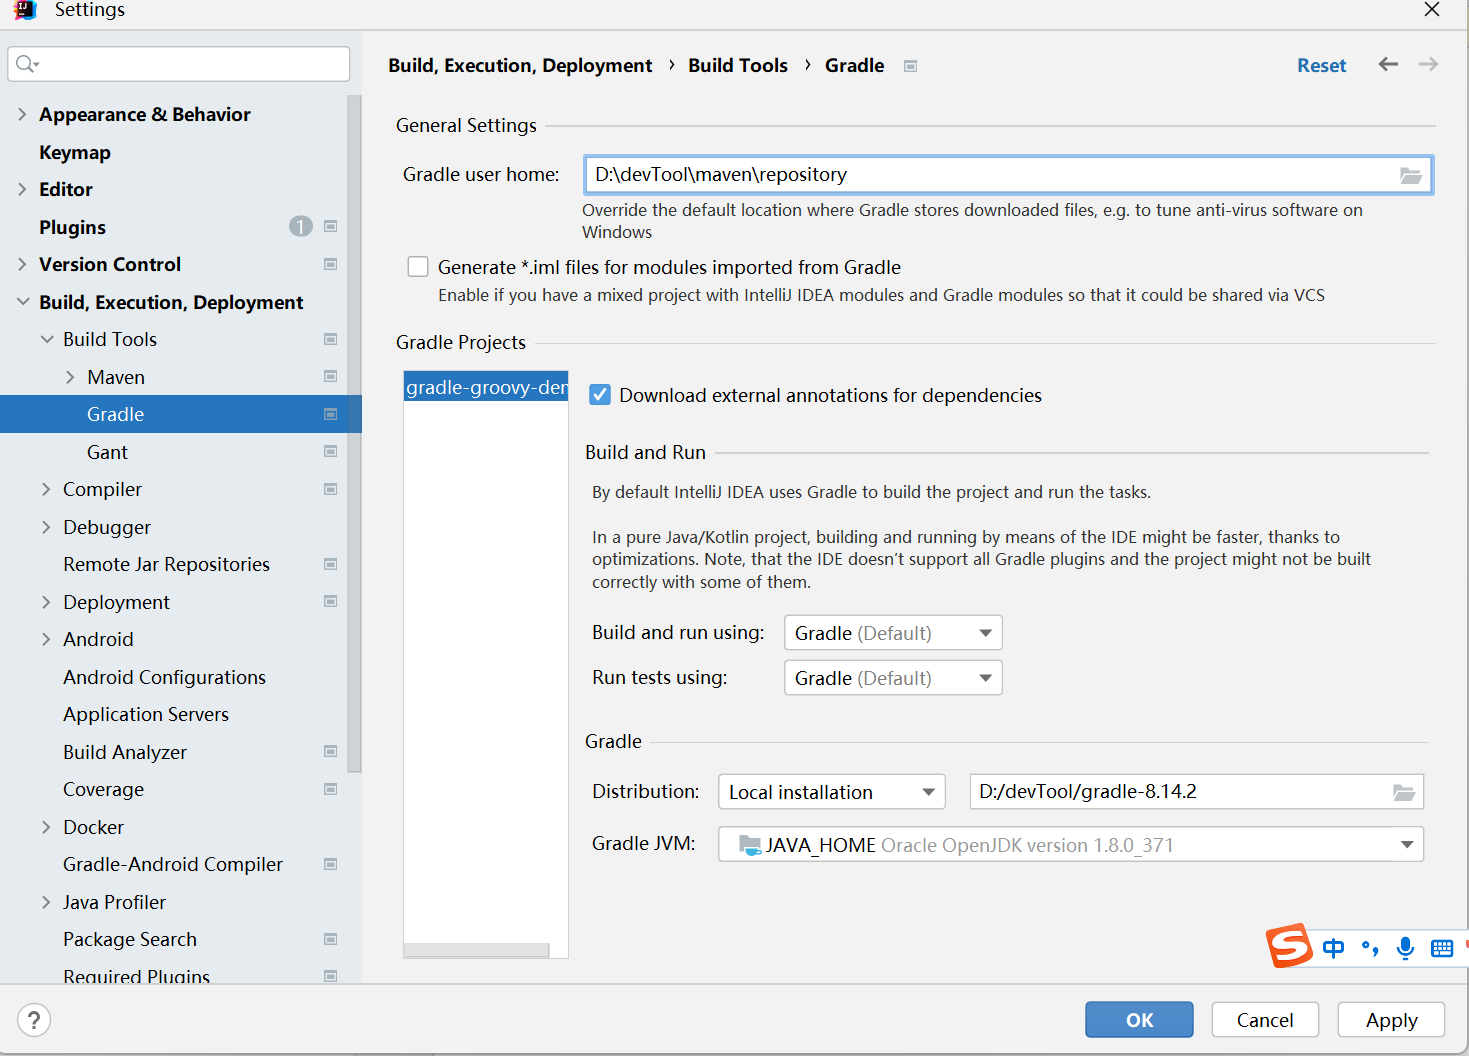Click the Sogou microphone voice input icon
The height and width of the screenshot is (1056, 1469).
click(x=1405, y=948)
